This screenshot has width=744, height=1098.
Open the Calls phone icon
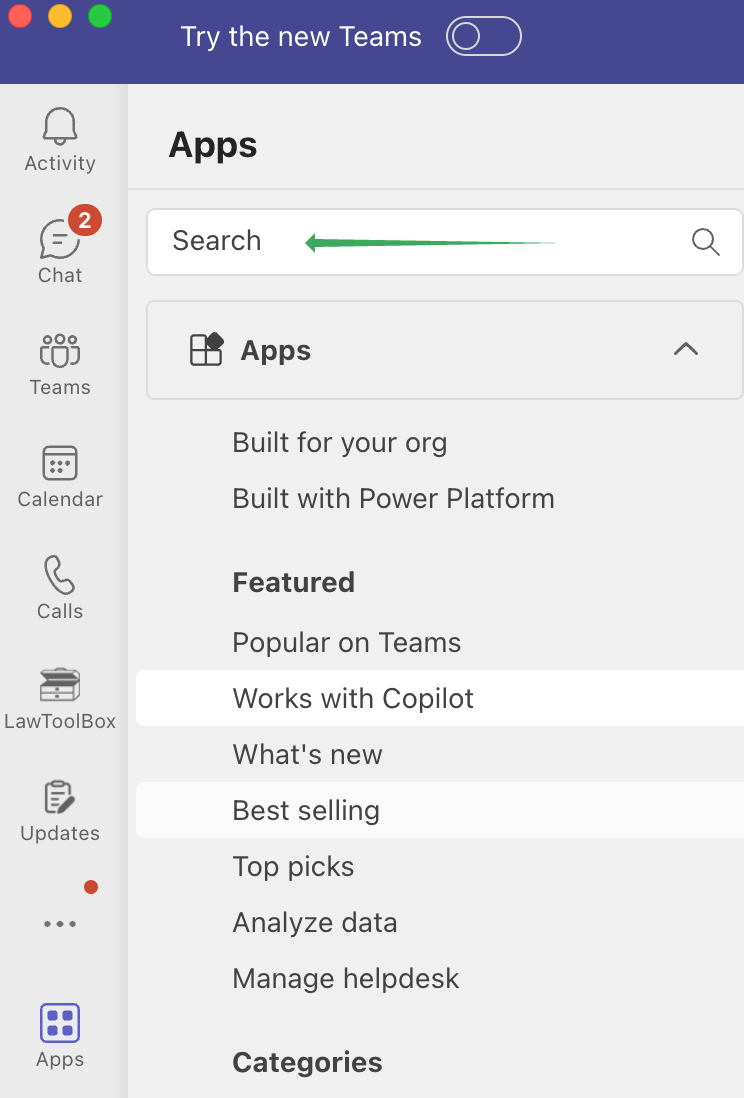(x=60, y=575)
